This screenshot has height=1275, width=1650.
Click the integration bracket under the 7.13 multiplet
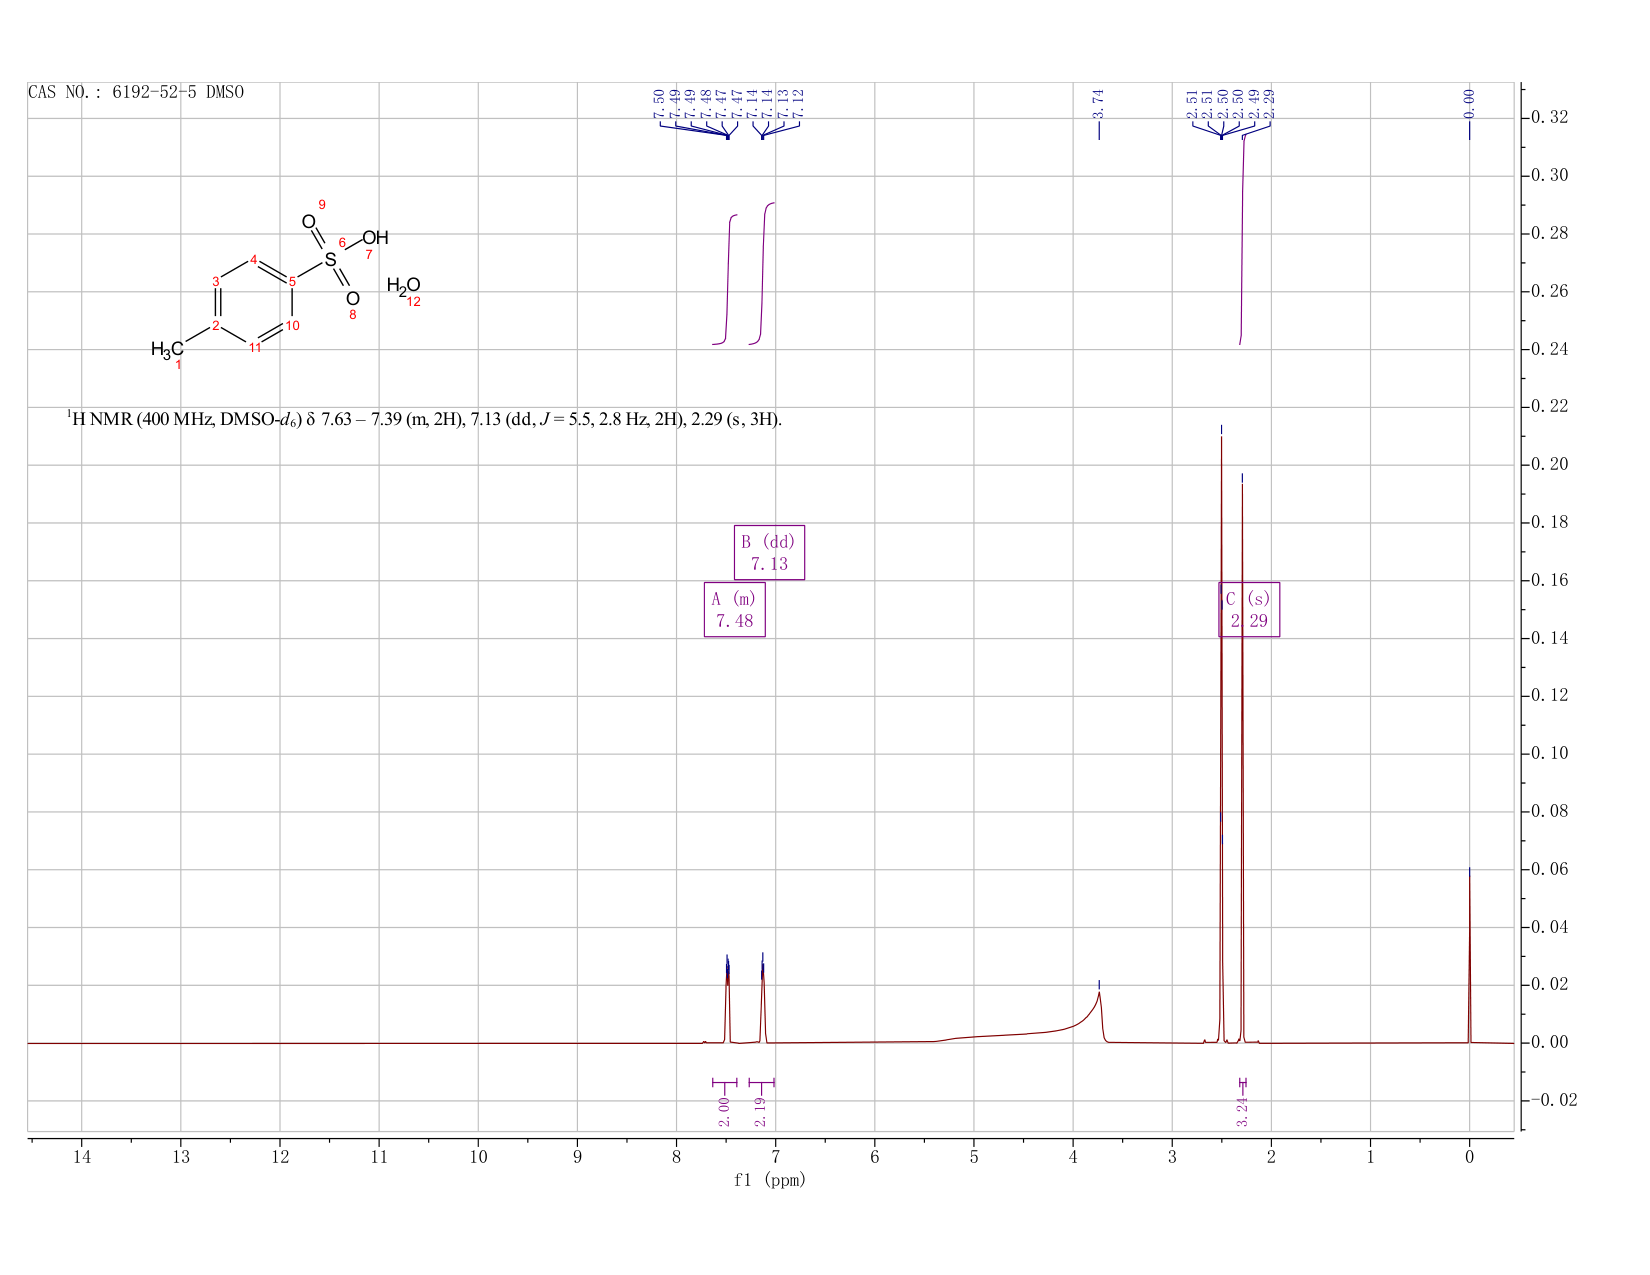coord(762,1082)
